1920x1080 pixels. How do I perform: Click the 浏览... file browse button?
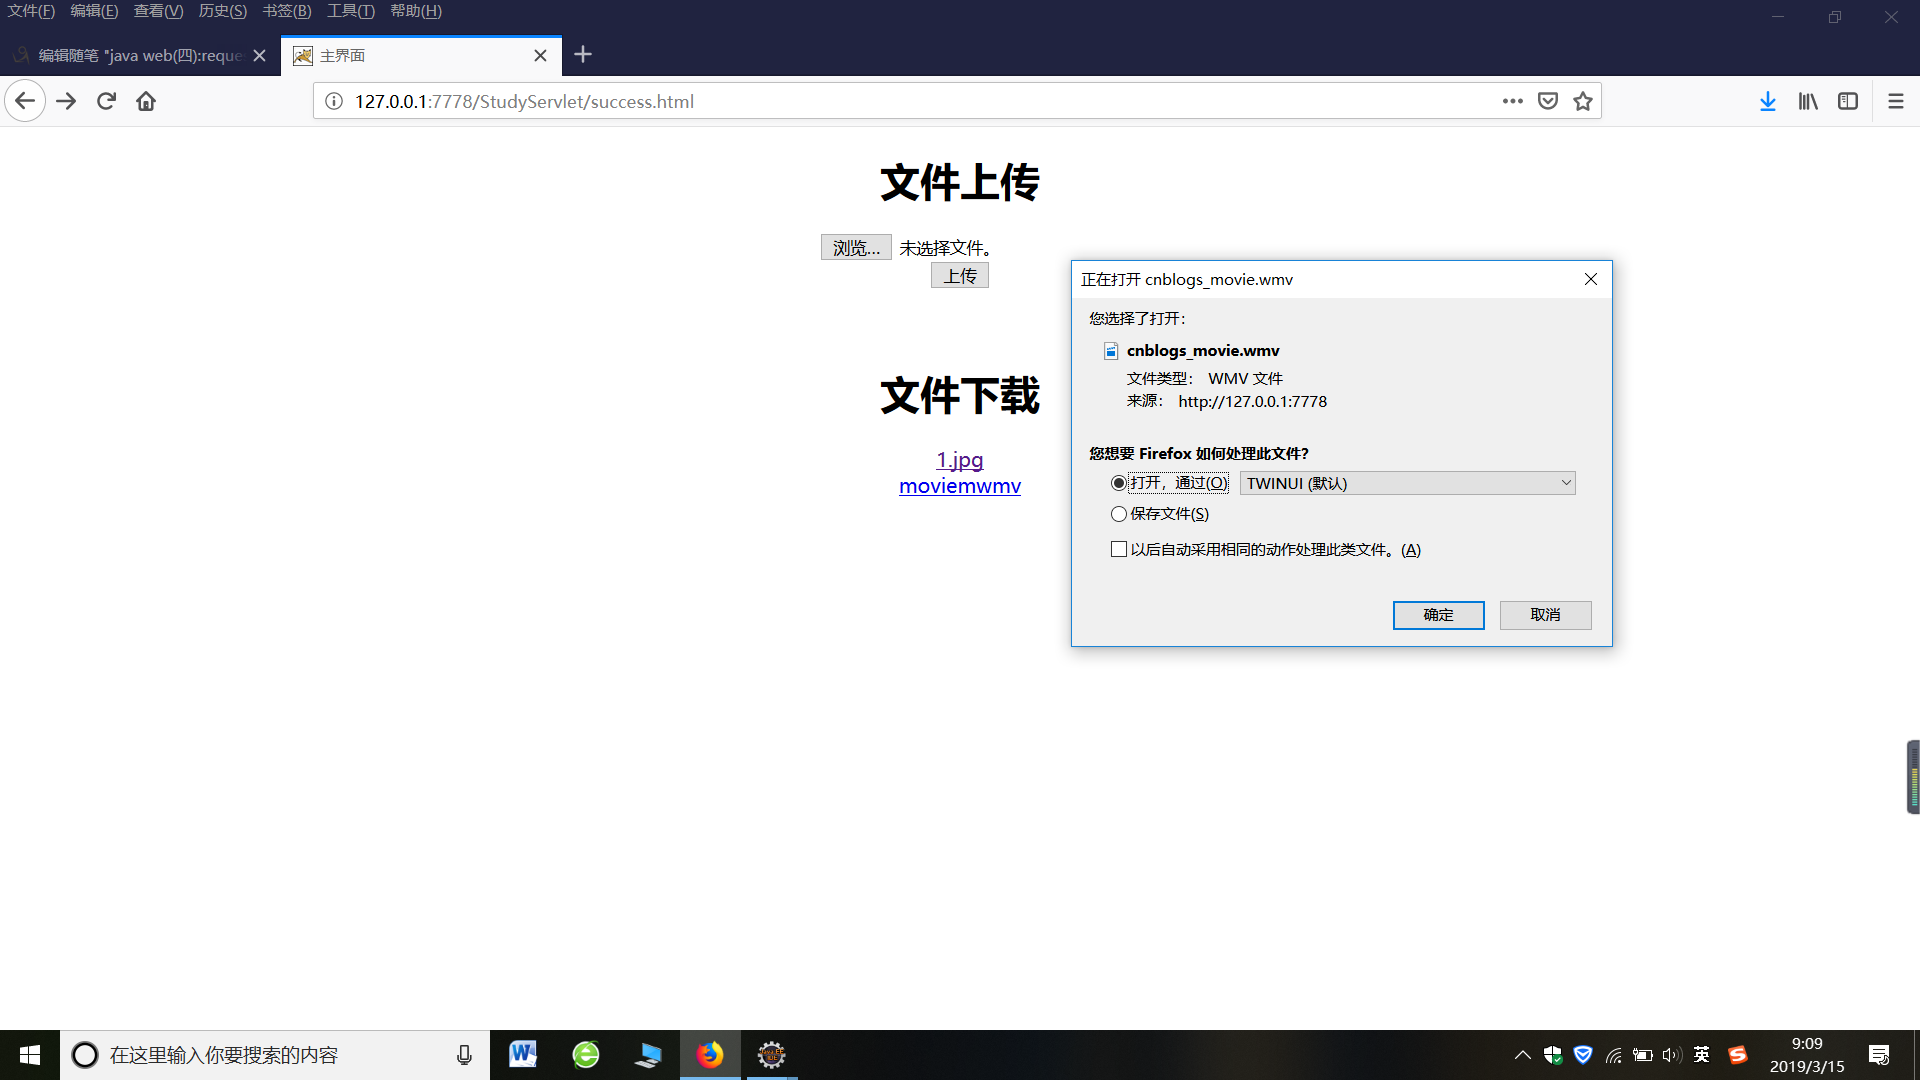coord(856,248)
